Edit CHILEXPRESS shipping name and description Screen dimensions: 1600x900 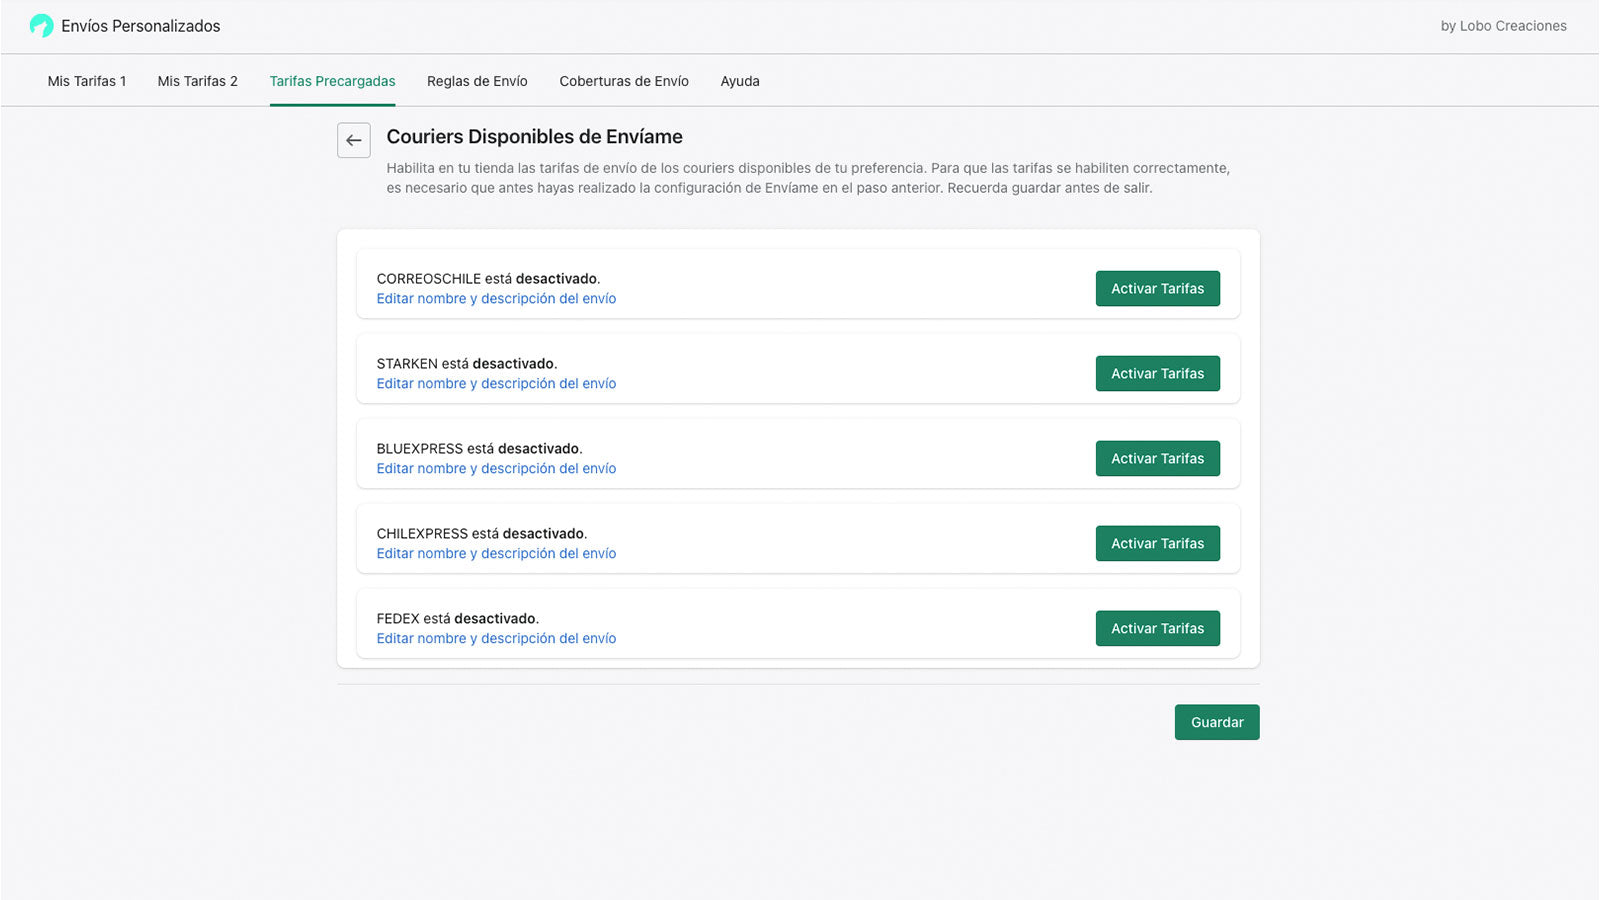(495, 553)
